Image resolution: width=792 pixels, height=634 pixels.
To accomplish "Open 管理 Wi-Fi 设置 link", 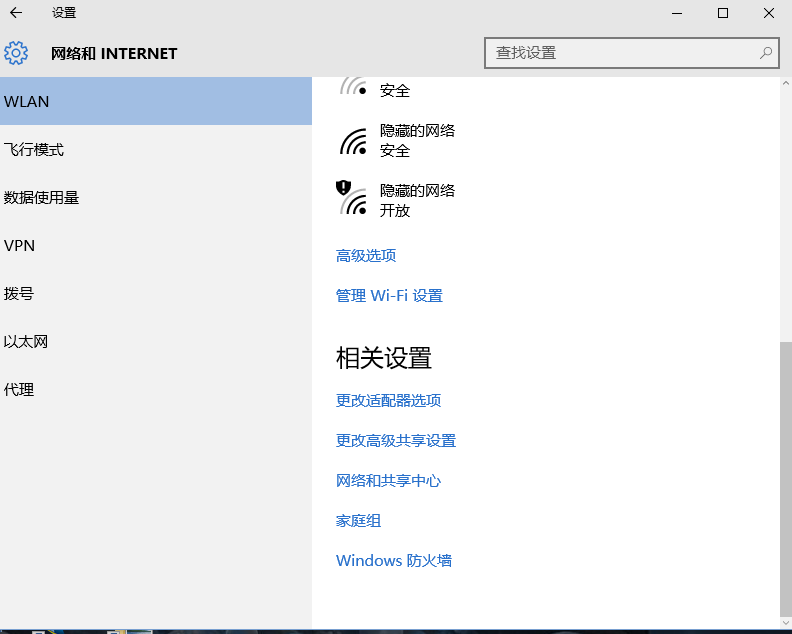I will 389,296.
